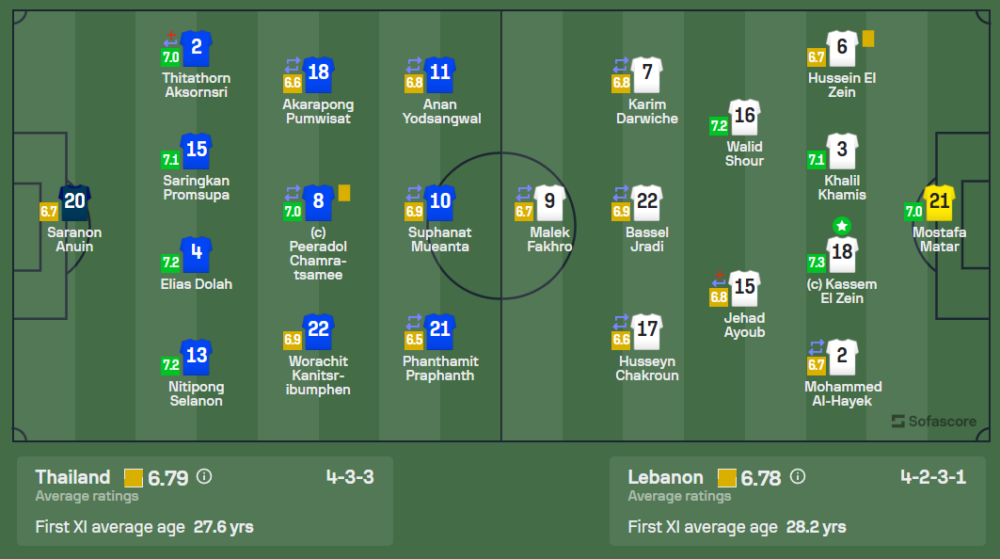Viewport: 1000px width, 559px height.
Task: Click Thailand's yellow average rating square
Action: click(134, 478)
